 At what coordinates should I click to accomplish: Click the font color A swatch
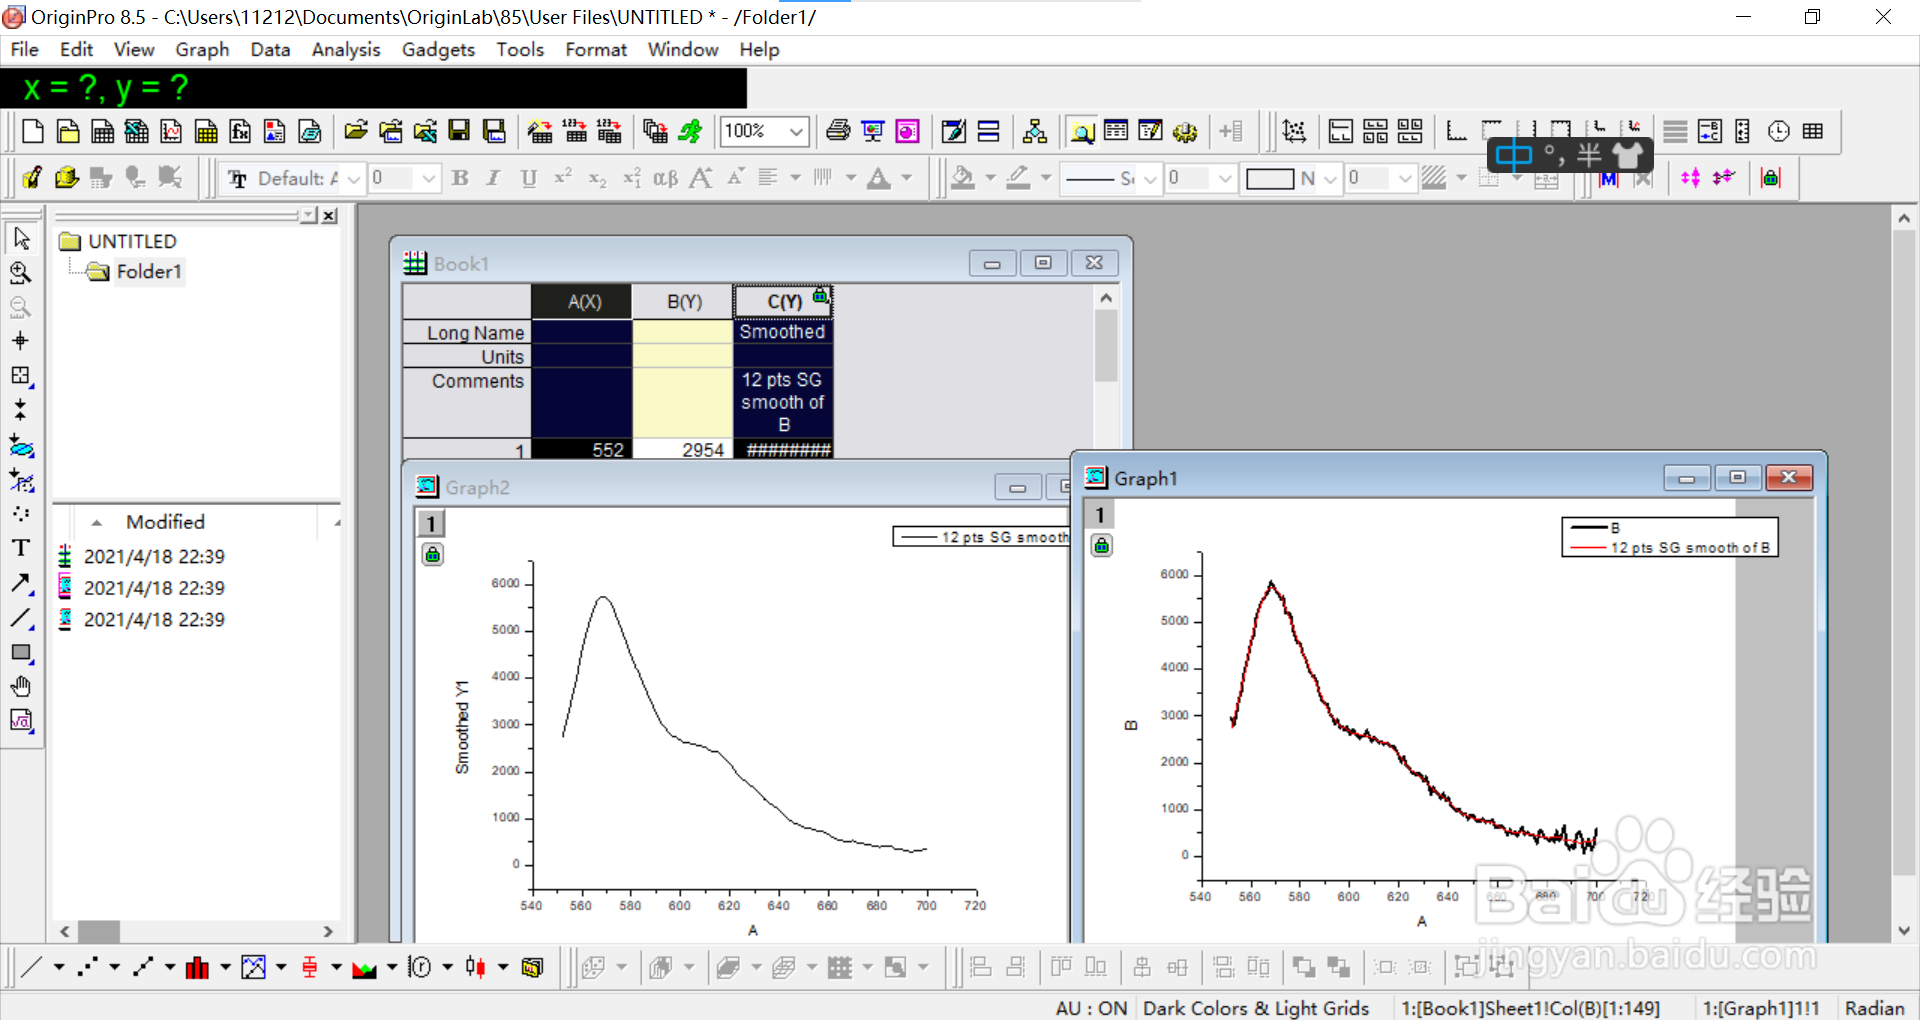879,178
